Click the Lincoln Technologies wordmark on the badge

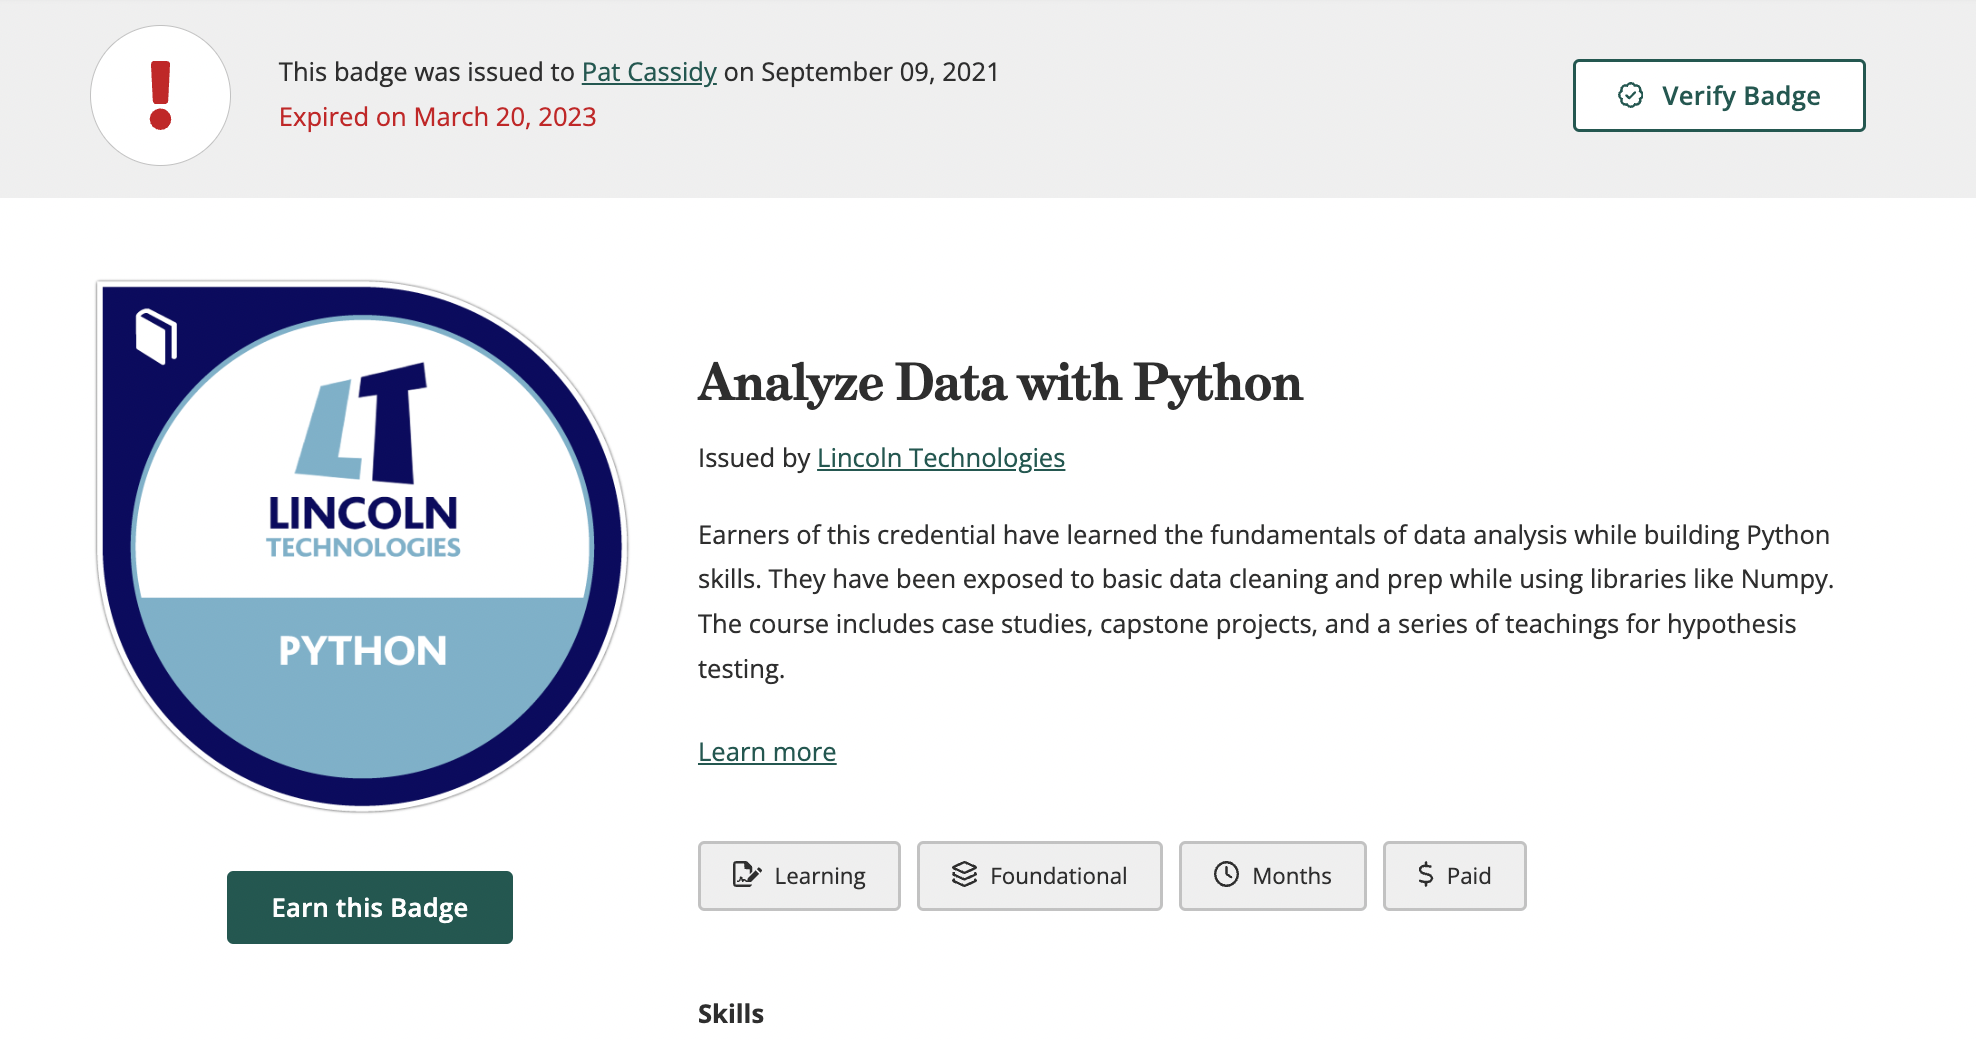362,527
